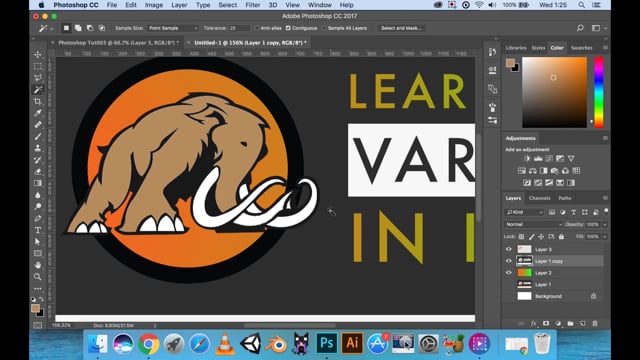Select the Crop tool

coord(38,101)
